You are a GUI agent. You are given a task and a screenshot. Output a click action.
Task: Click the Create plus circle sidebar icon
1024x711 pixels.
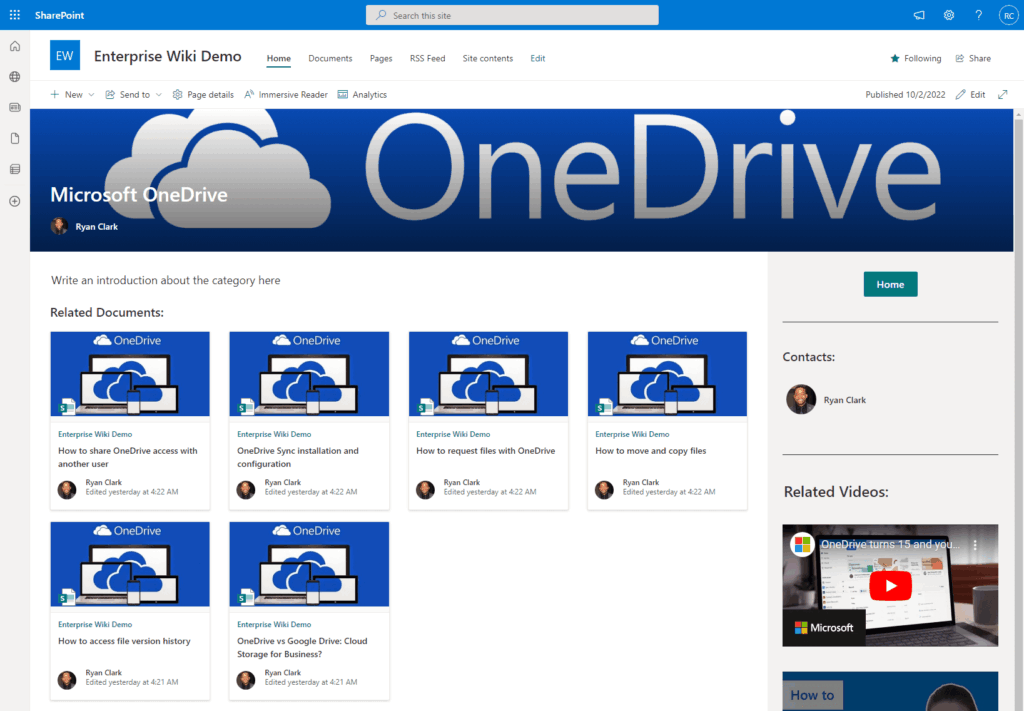[x=15, y=201]
